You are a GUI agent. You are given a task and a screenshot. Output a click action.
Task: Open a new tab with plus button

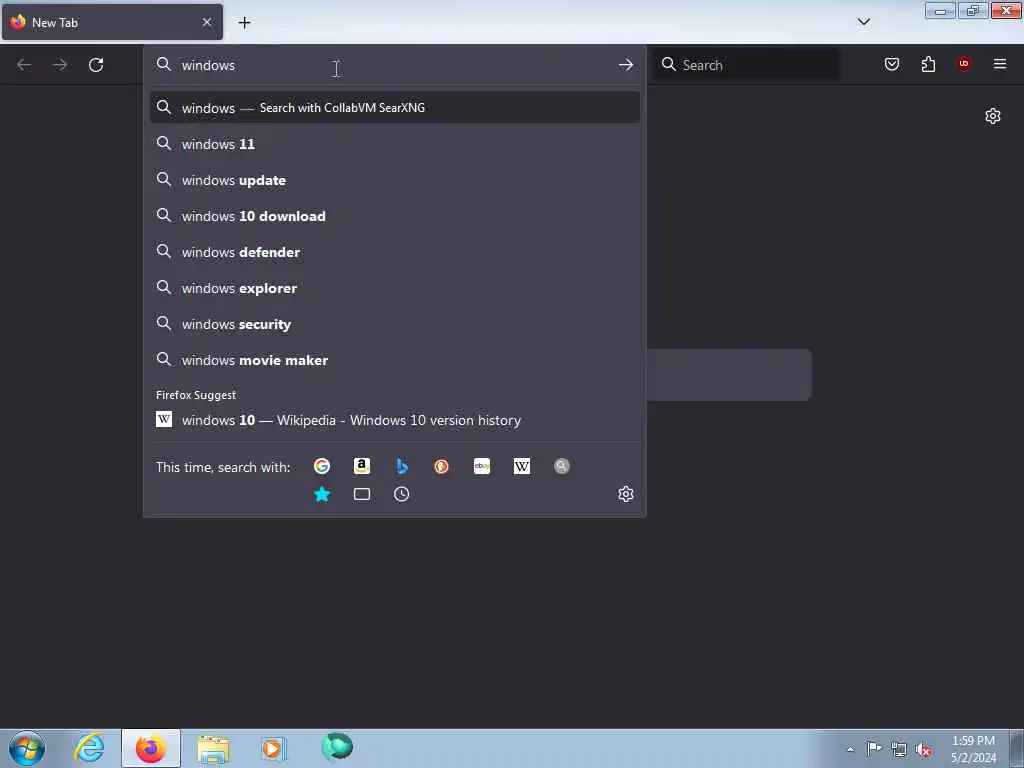click(x=244, y=23)
